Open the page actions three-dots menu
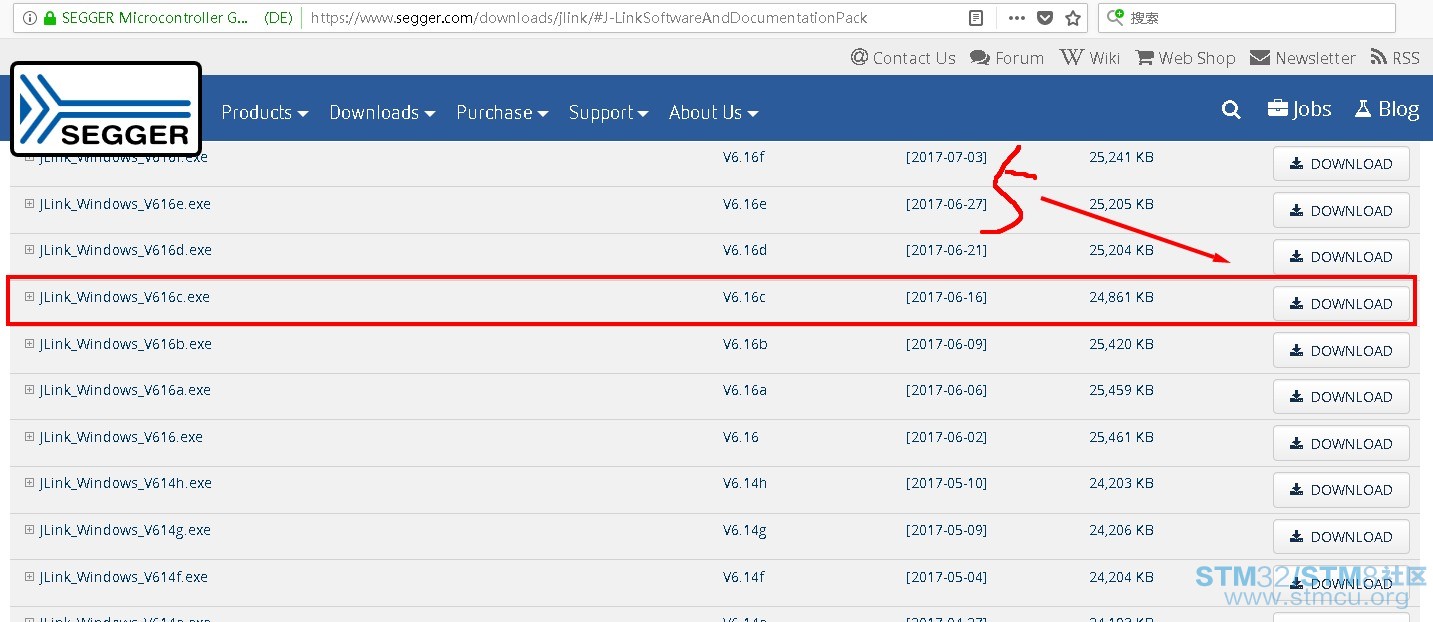Screen dimensions: 1433x622 coord(1016,18)
